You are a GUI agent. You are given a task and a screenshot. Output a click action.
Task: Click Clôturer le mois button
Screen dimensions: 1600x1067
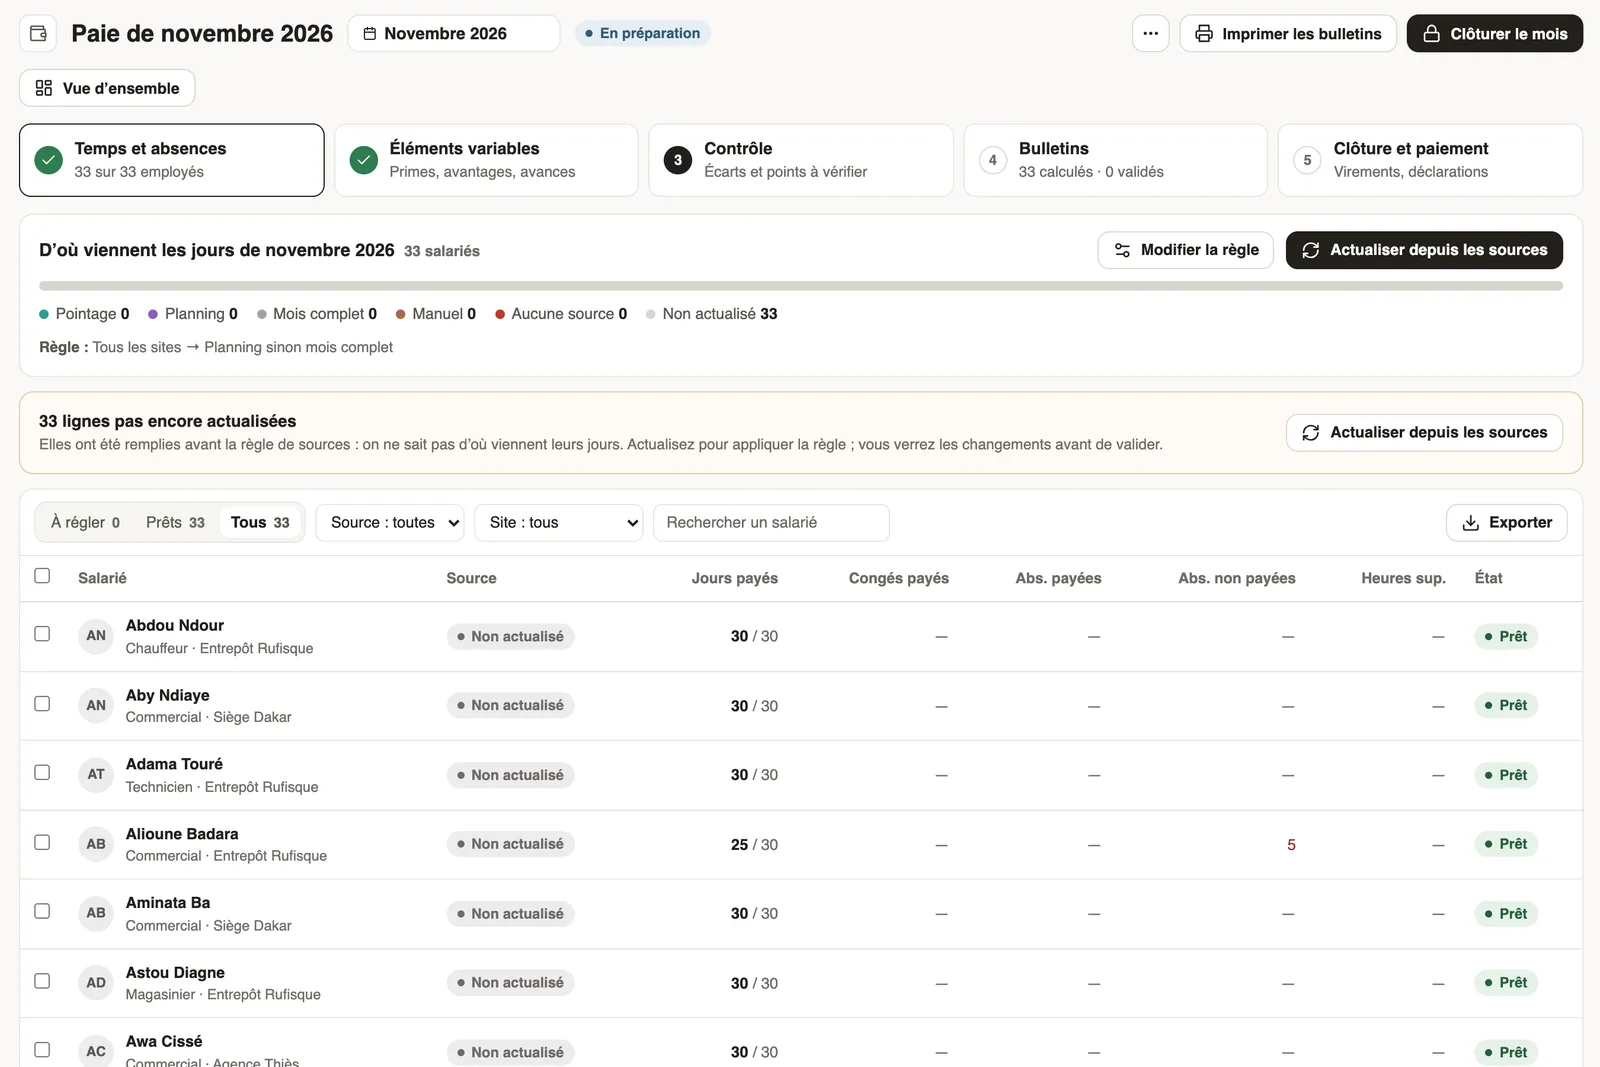click(x=1495, y=33)
